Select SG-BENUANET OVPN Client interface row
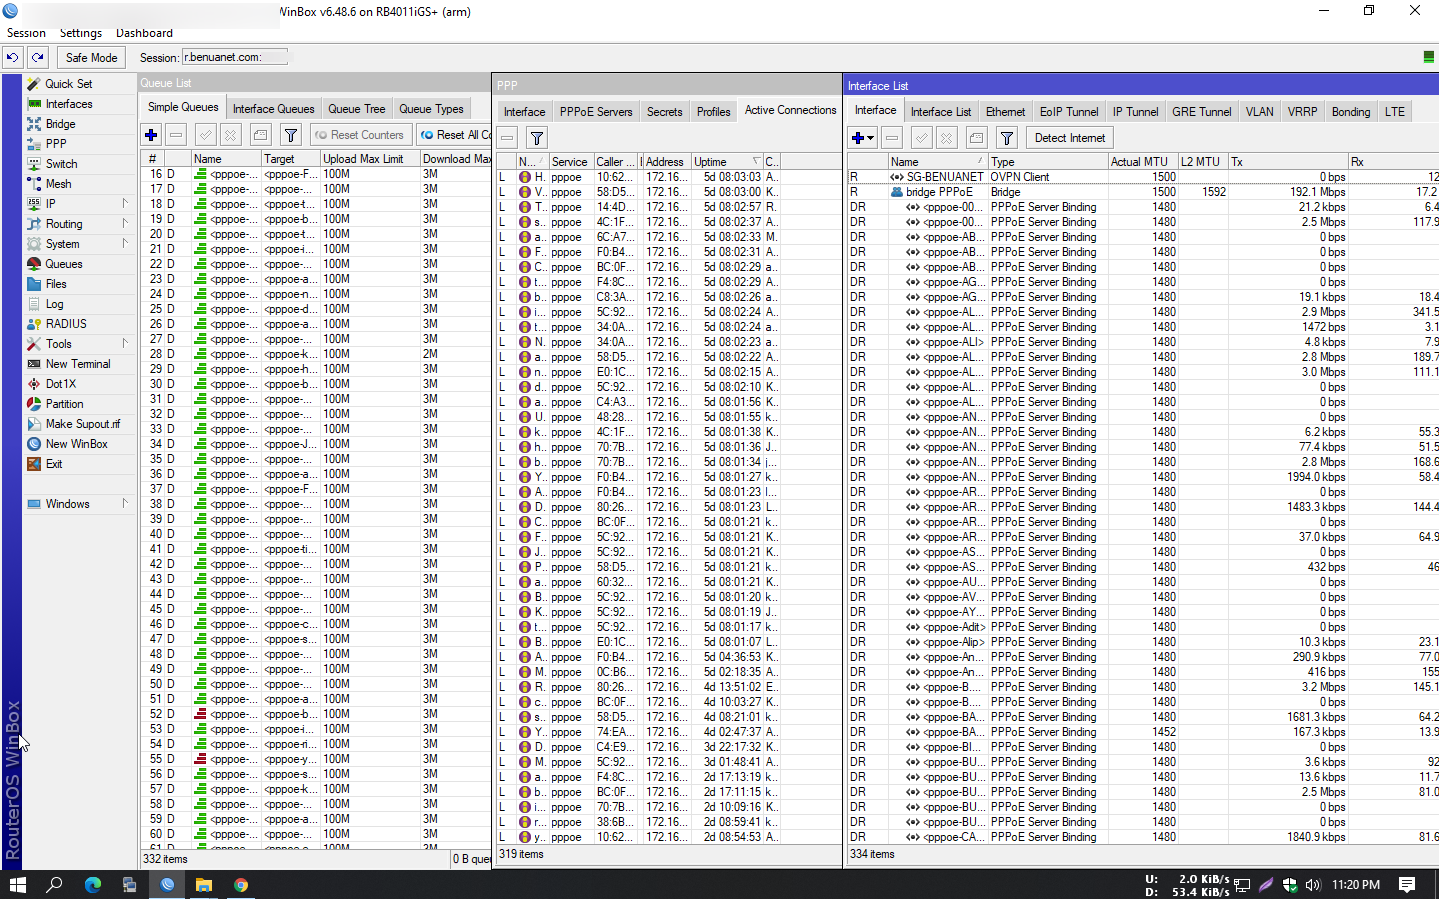The image size is (1439, 899). click(1143, 177)
